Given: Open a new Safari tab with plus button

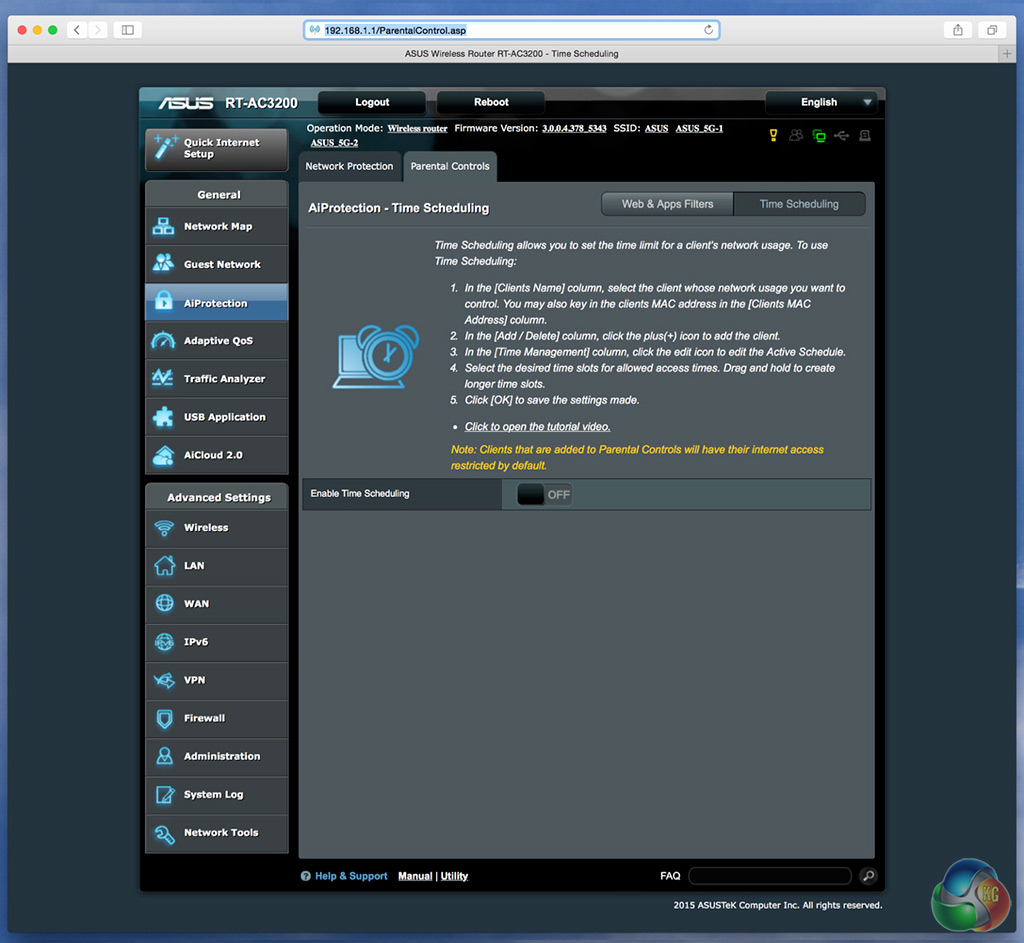Looking at the screenshot, I should [1006, 54].
